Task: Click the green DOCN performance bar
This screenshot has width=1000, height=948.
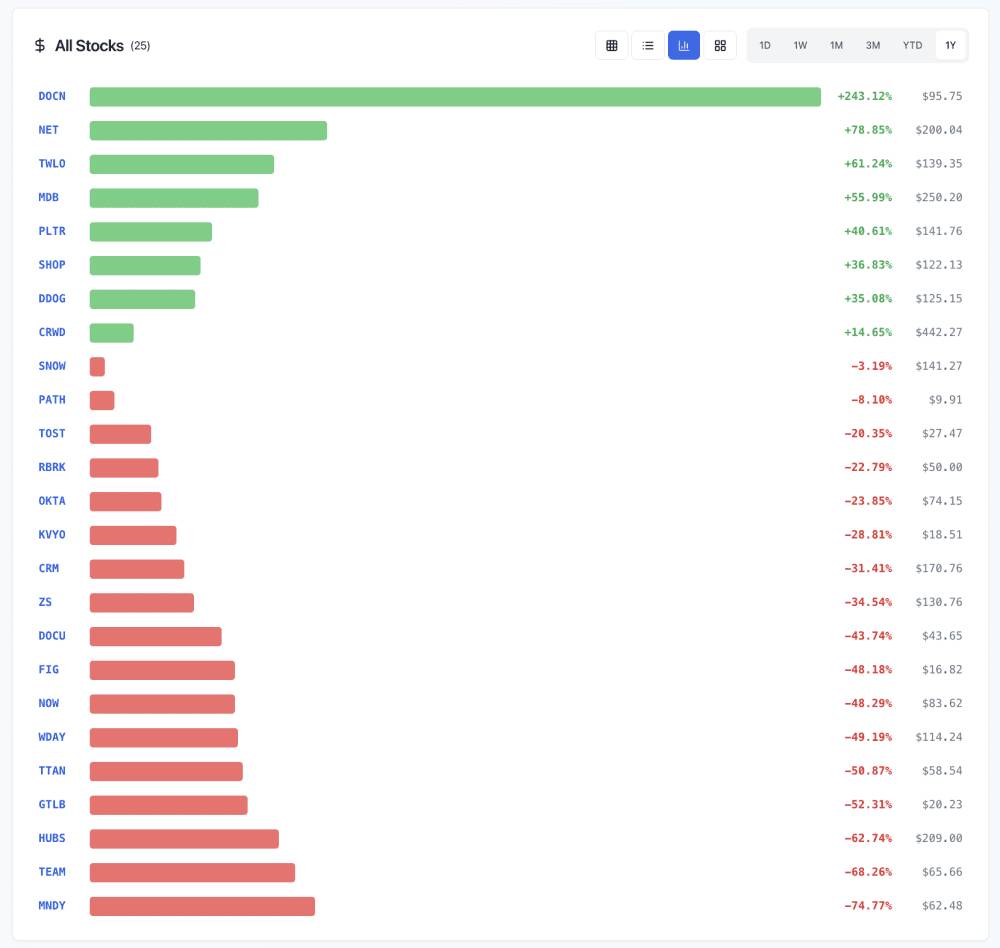Action: point(455,96)
